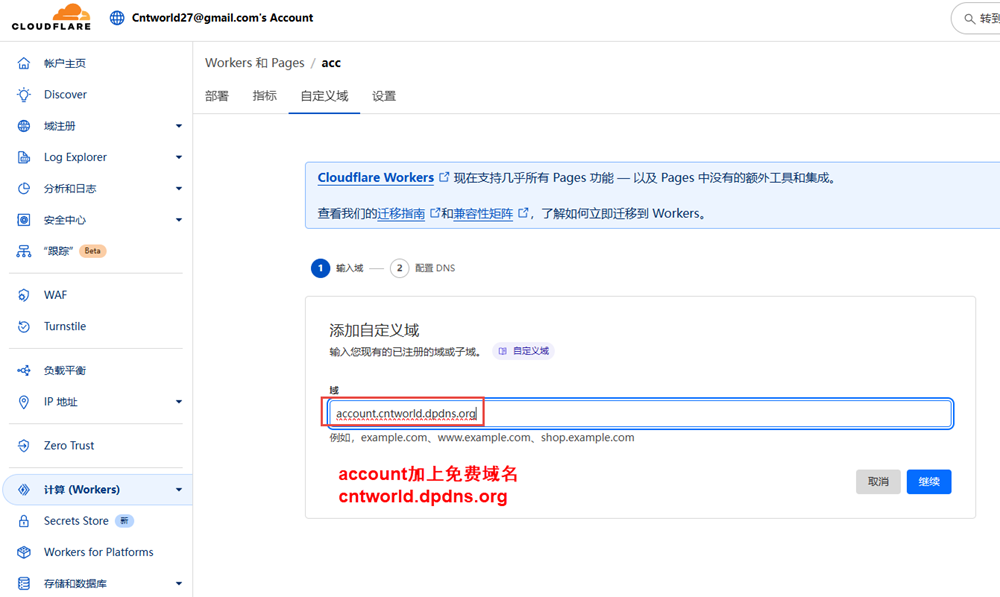Click the Cloudflare logo

[51, 17]
